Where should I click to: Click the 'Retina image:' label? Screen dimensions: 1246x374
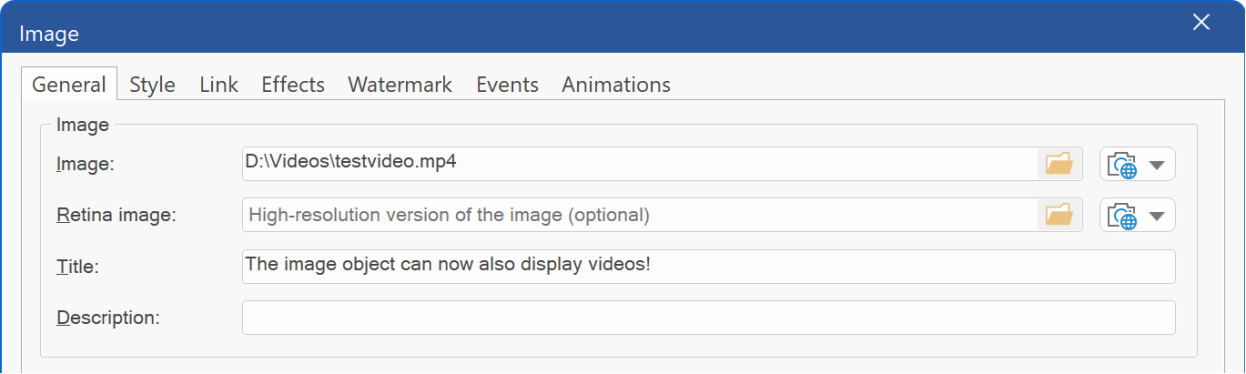(x=116, y=215)
